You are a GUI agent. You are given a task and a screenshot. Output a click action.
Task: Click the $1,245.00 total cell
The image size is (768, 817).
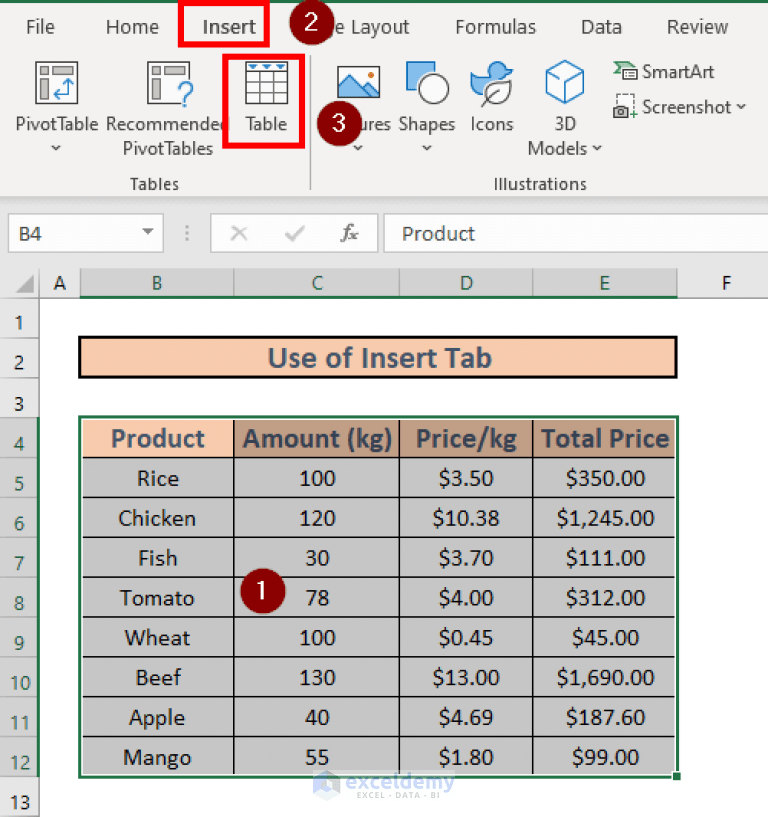click(x=604, y=518)
